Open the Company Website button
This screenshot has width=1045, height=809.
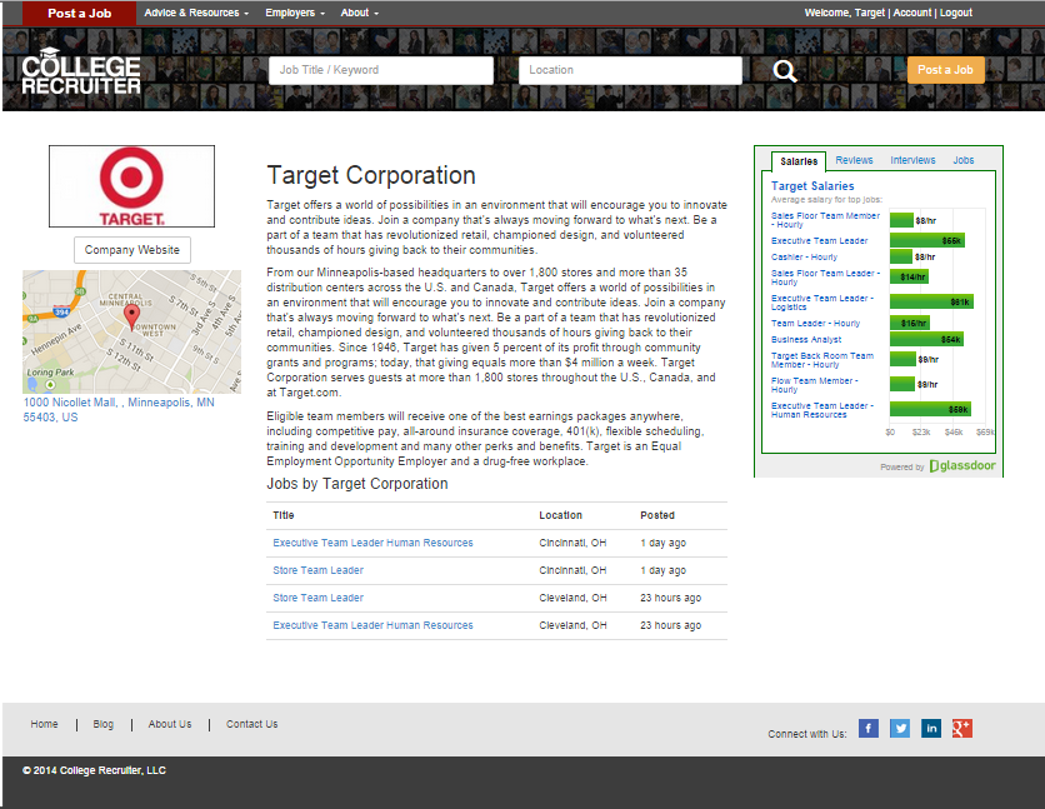[132, 250]
